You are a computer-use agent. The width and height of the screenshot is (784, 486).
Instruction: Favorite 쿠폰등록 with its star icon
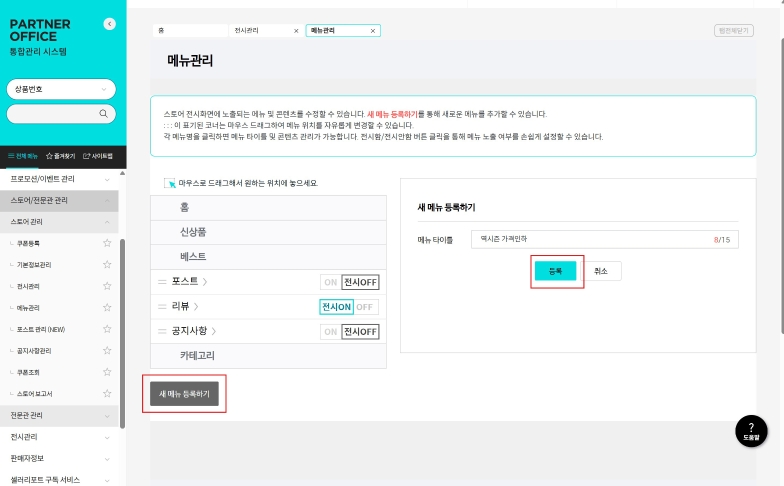click(107, 243)
